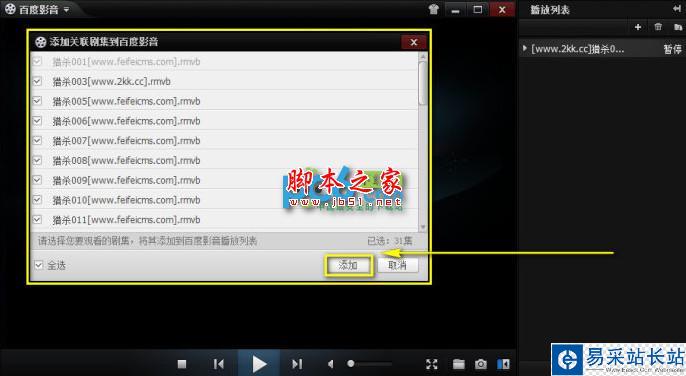Uncheck 猎杀006 episode checkbox
686x376 pixels.
tap(38, 120)
